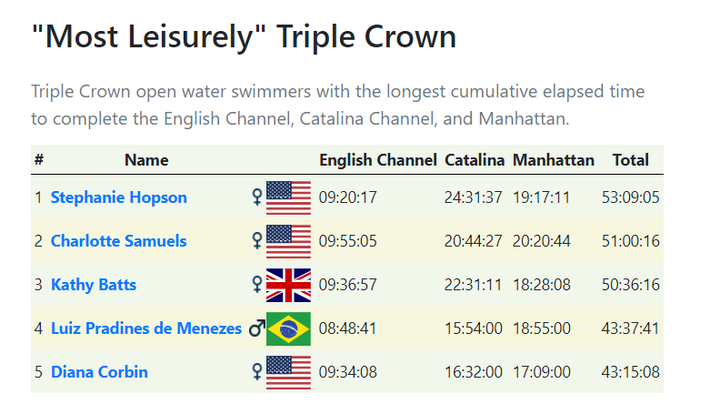Click the "Most Leisurely" Triple Crown heading
Screen dimensions: 720x404
coord(244,36)
